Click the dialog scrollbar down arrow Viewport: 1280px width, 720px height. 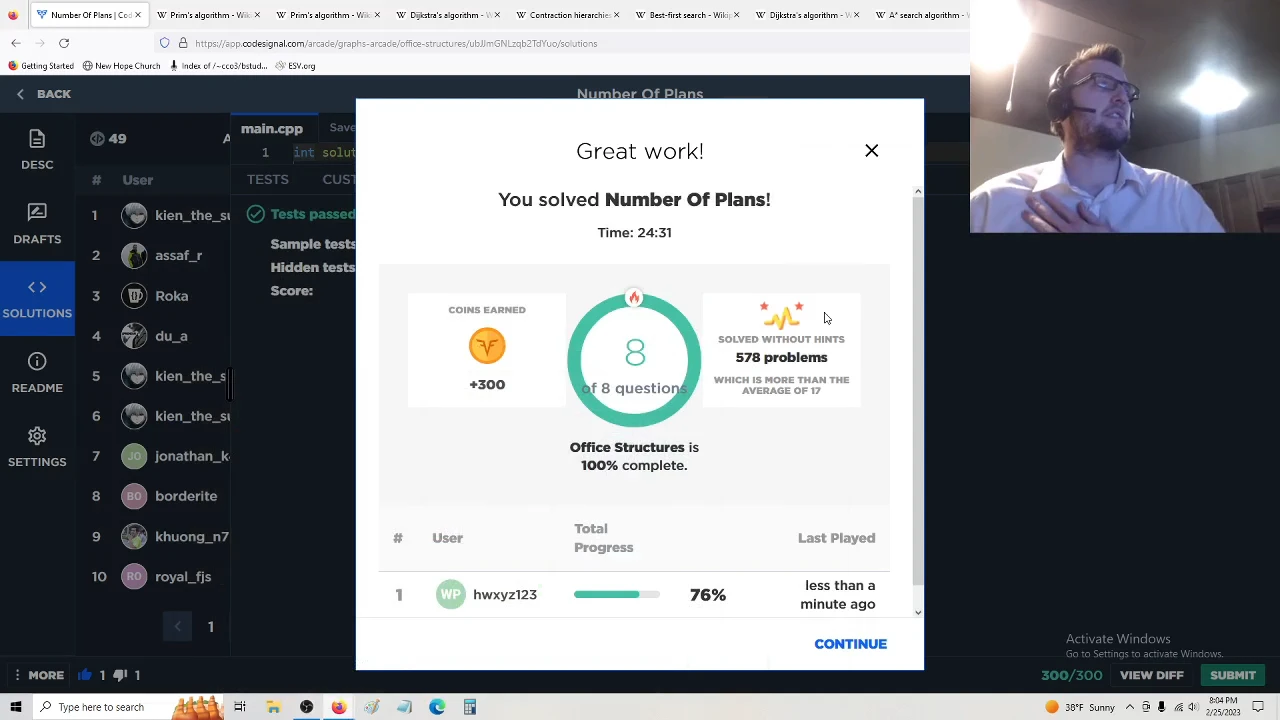pyautogui.click(x=918, y=612)
